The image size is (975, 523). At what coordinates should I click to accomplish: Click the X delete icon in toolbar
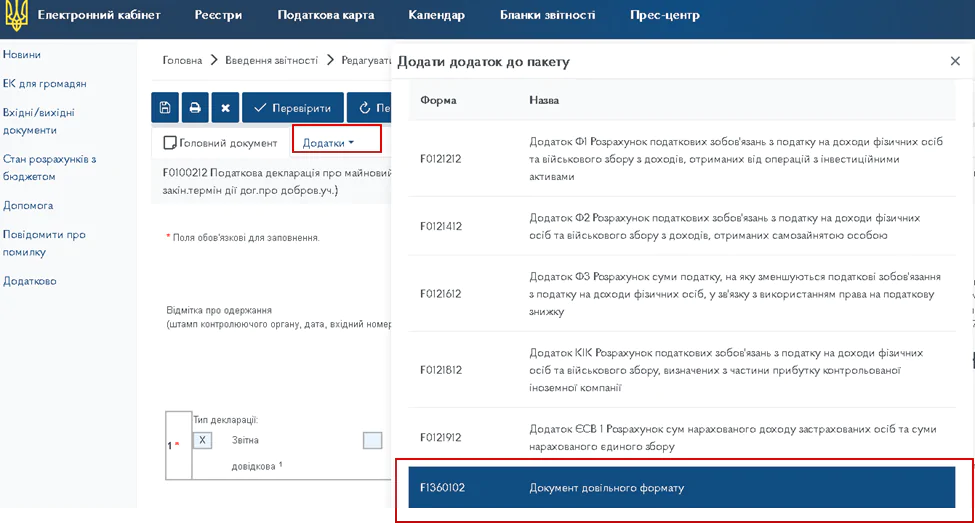click(225, 108)
